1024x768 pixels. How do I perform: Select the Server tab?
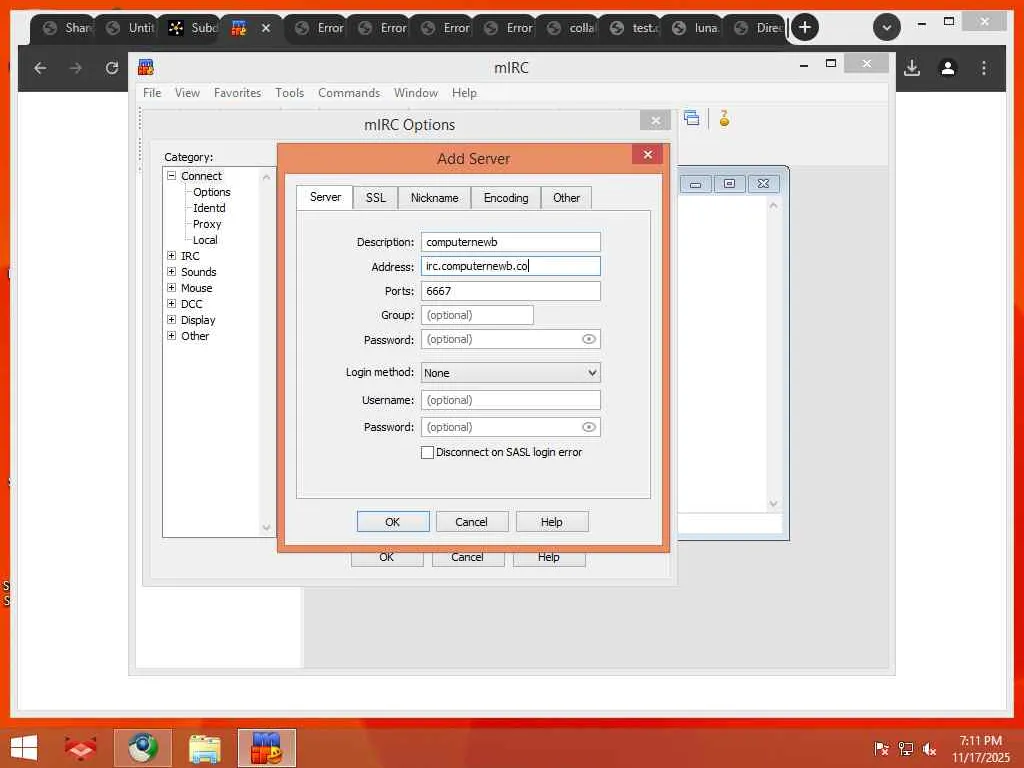coord(325,197)
